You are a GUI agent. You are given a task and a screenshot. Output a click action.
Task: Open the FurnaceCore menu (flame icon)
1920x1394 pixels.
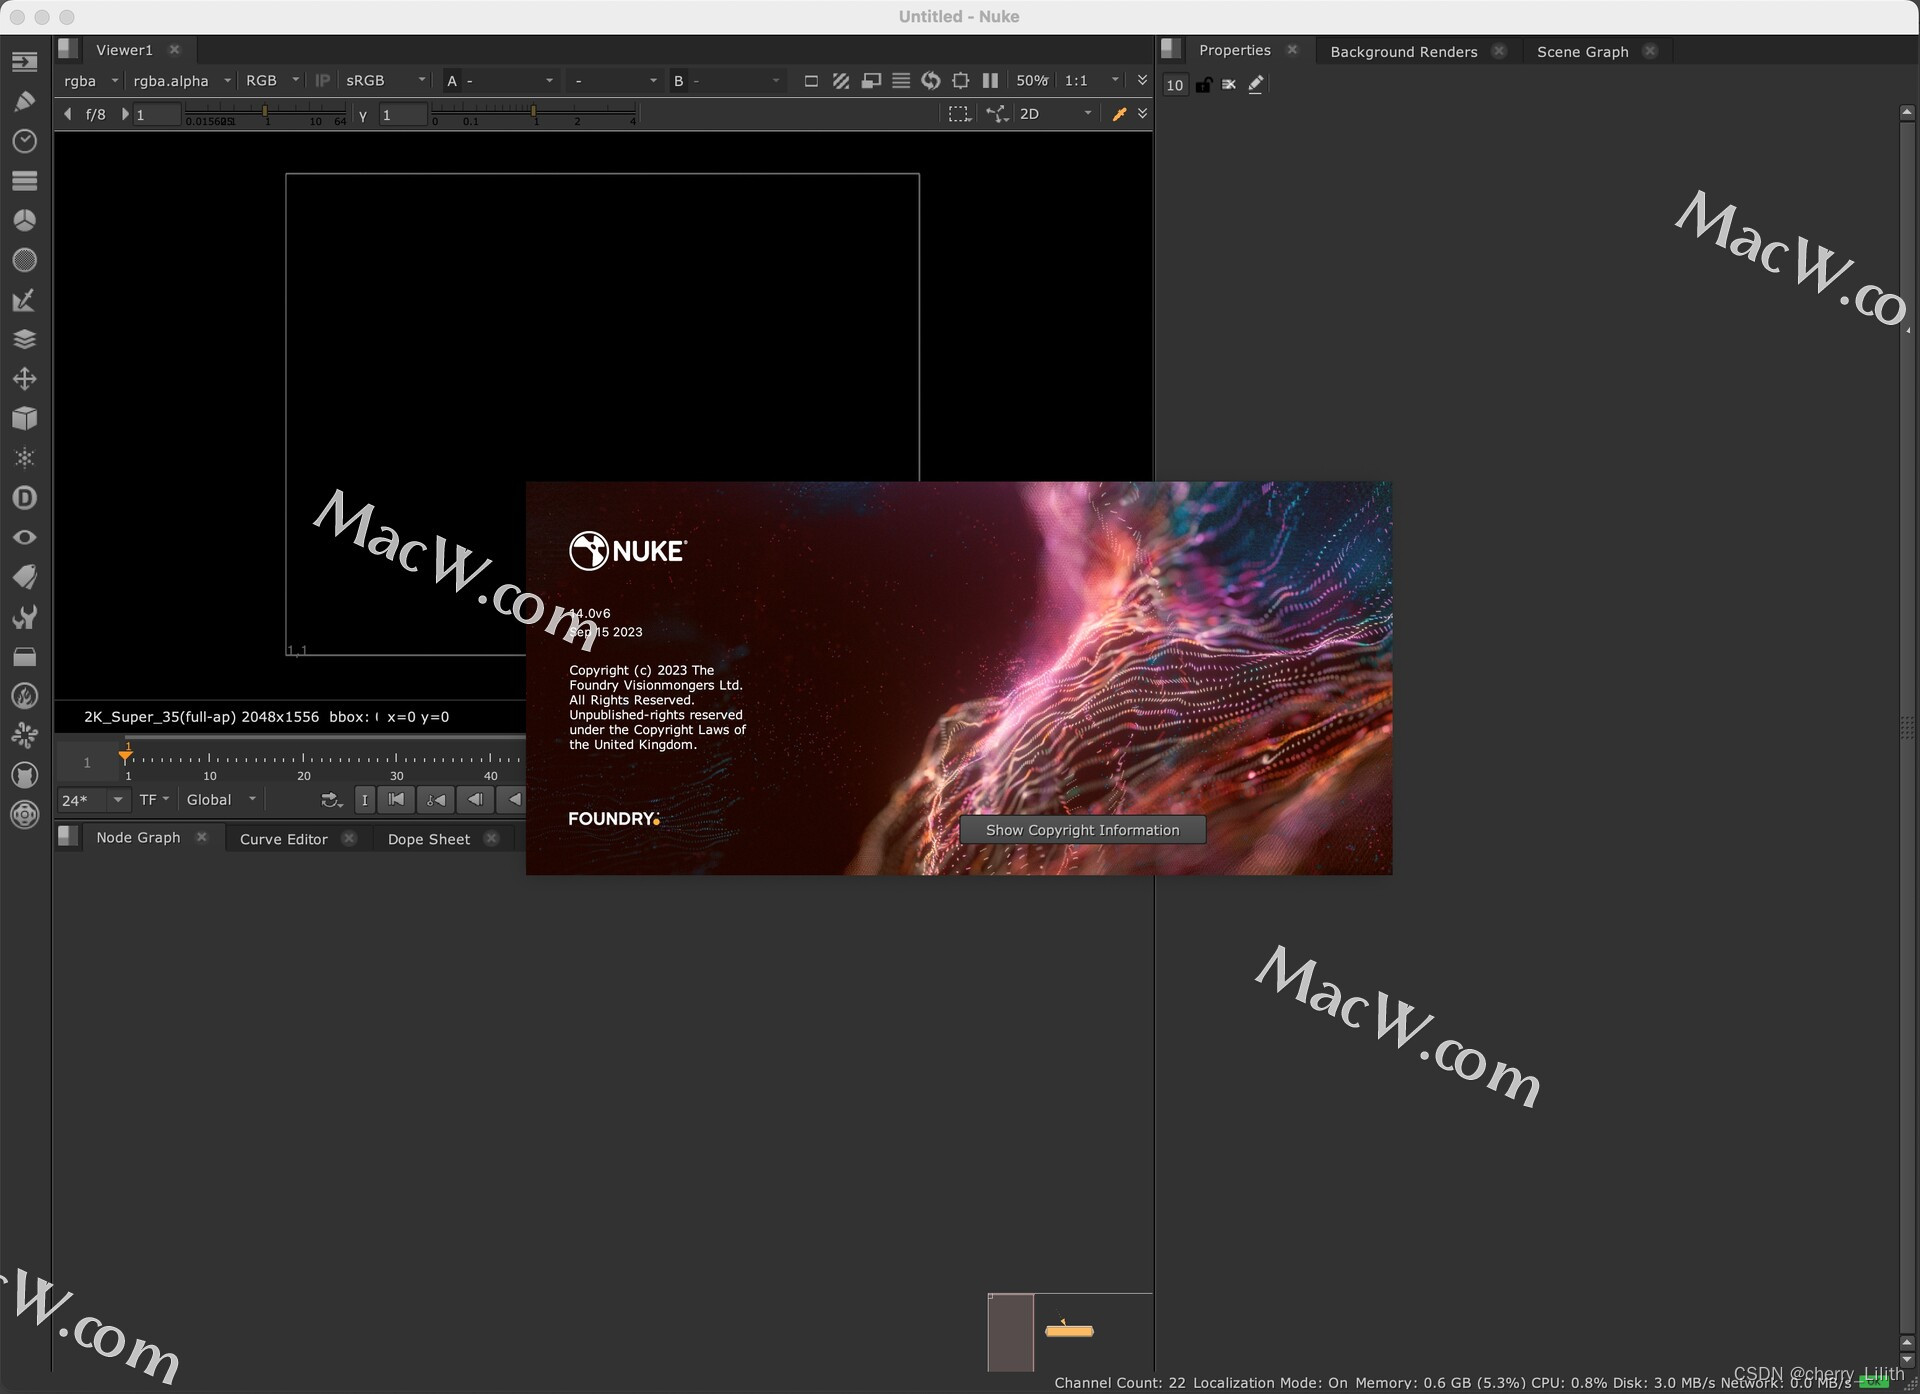click(x=24, y=696)
